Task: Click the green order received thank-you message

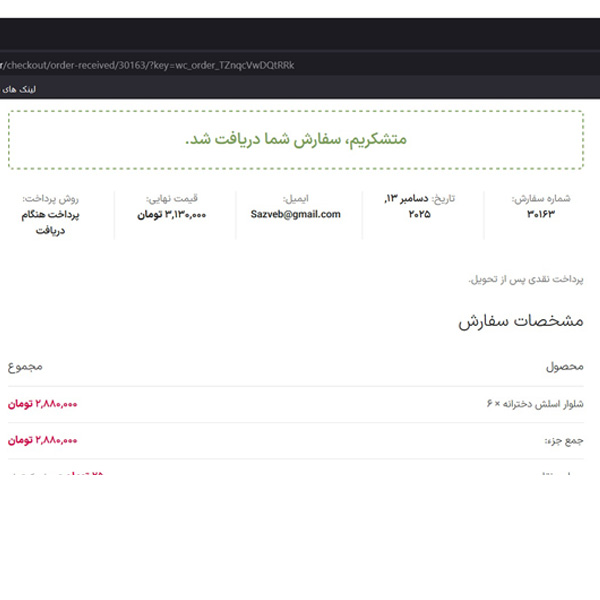Action: click(x=296, y=139)
